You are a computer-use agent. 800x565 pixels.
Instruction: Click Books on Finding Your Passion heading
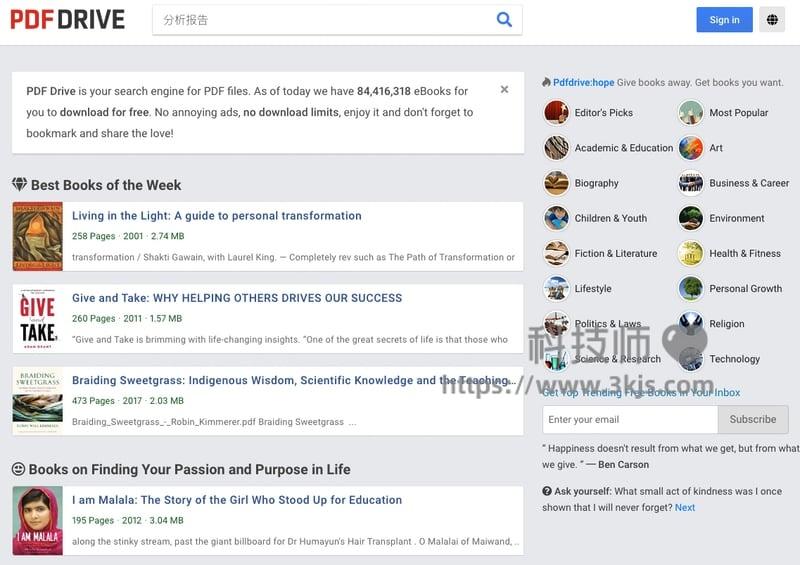pyautogui.click(x=189, y=469)
